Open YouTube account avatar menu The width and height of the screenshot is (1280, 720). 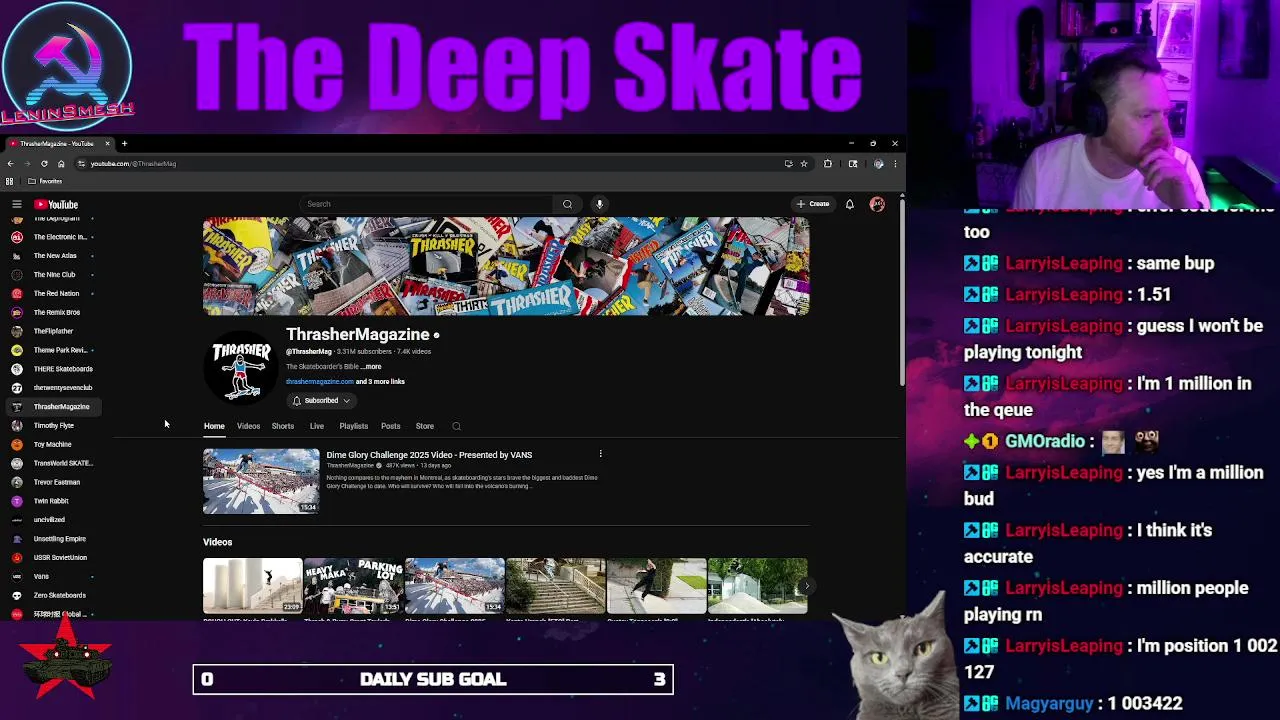click(x=877, y=204)
